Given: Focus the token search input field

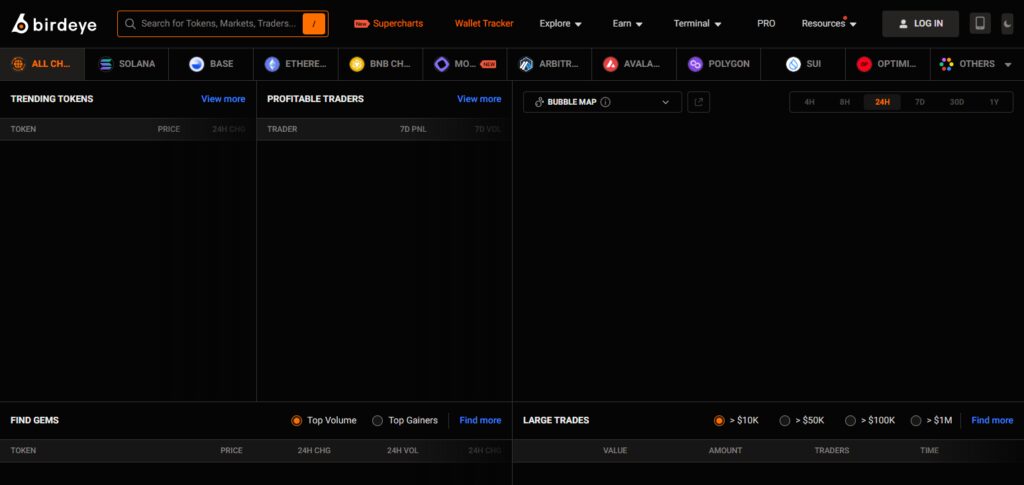Looking at the screenshot, I should (x=219, y=23).
